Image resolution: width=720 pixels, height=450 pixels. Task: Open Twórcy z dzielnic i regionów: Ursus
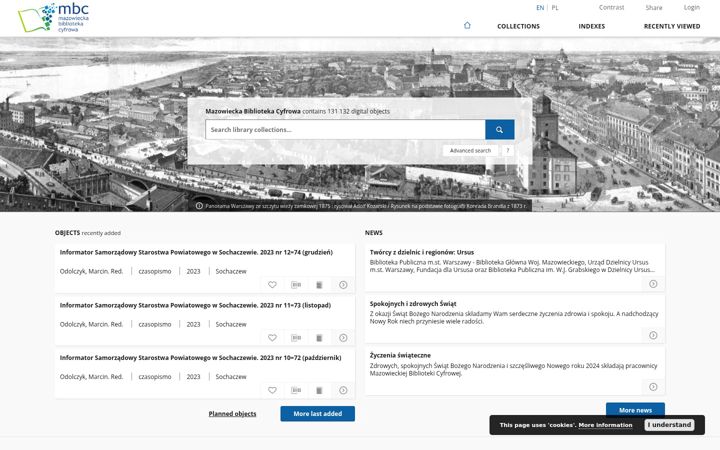pos(422,252)
